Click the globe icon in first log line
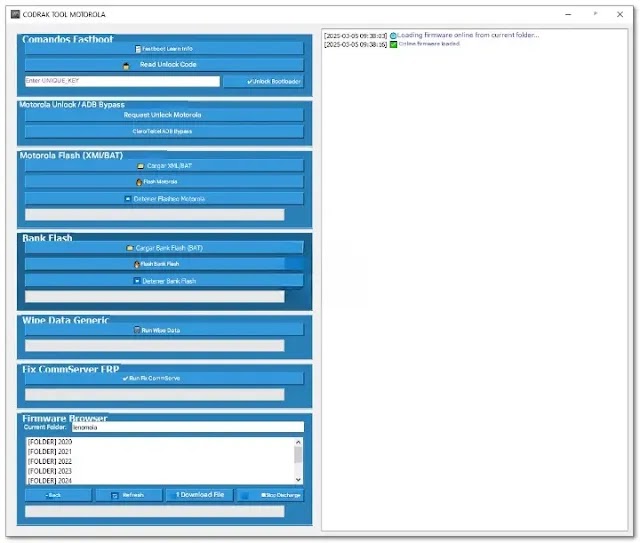Image resolution: width=640 pixels, height=543 pixels. (x=393, y=36)
